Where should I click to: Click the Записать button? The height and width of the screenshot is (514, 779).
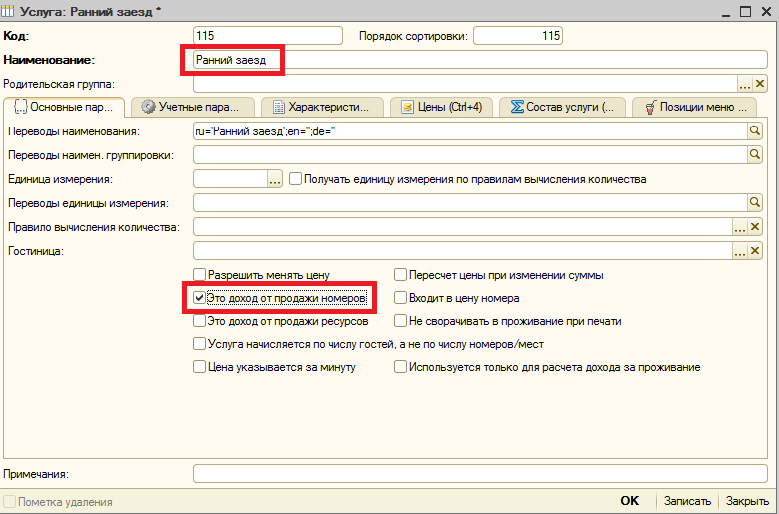pyautogui.click(x=687, y=501)
